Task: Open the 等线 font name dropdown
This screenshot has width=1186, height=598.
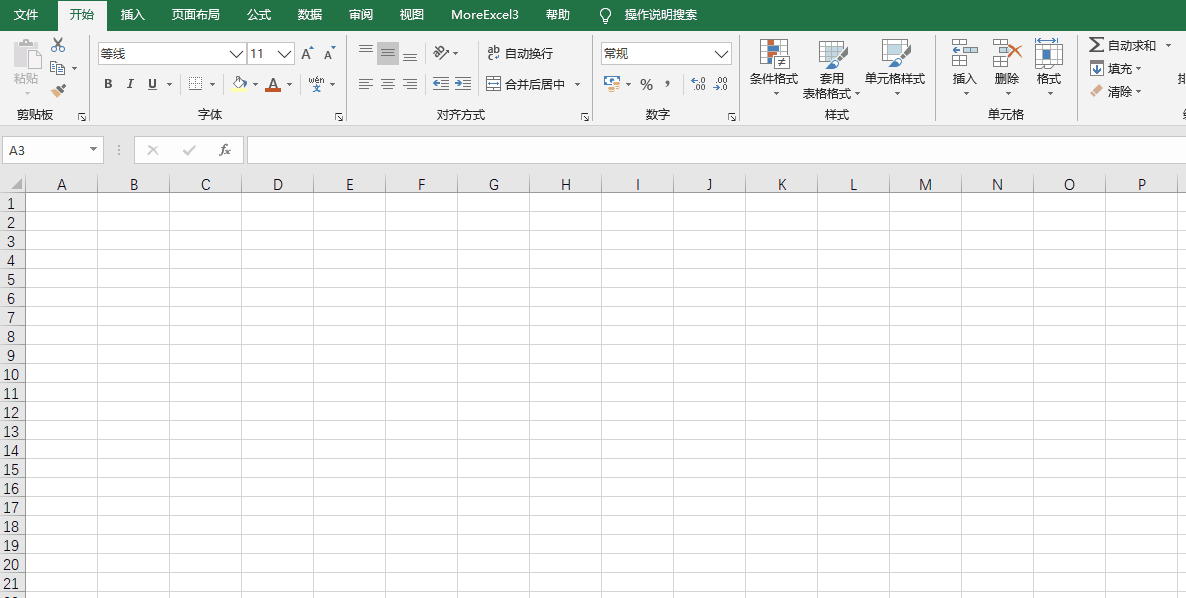Action: [x=236, y=54]
